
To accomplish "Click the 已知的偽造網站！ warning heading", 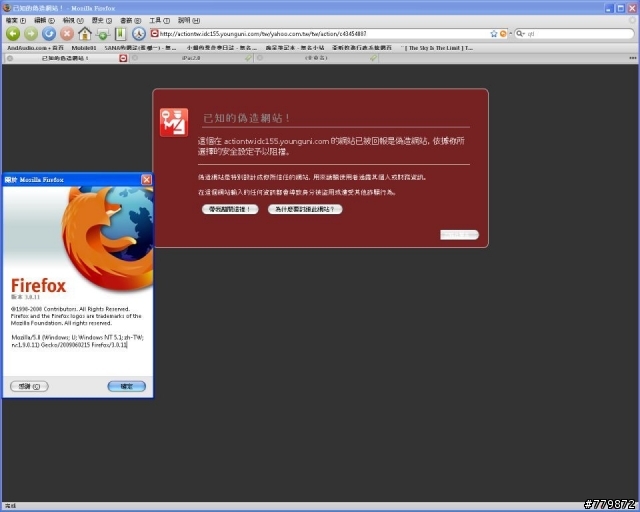I will click(247, 118).
